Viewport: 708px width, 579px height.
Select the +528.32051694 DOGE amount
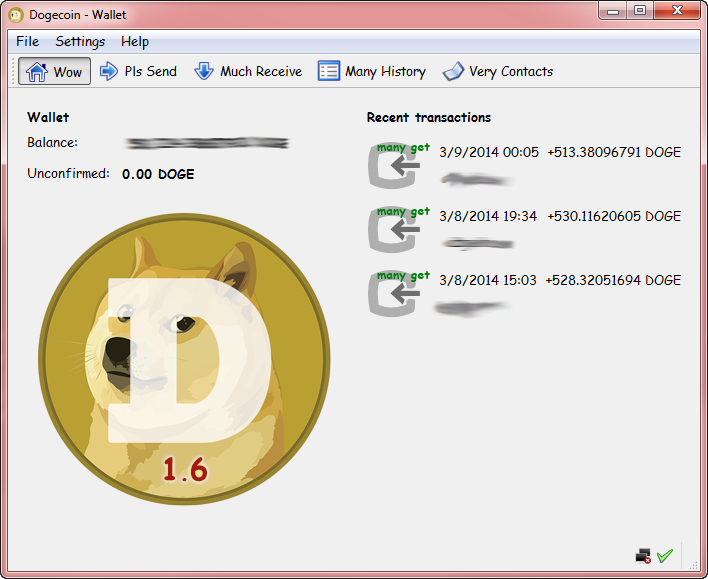(613, 280)
